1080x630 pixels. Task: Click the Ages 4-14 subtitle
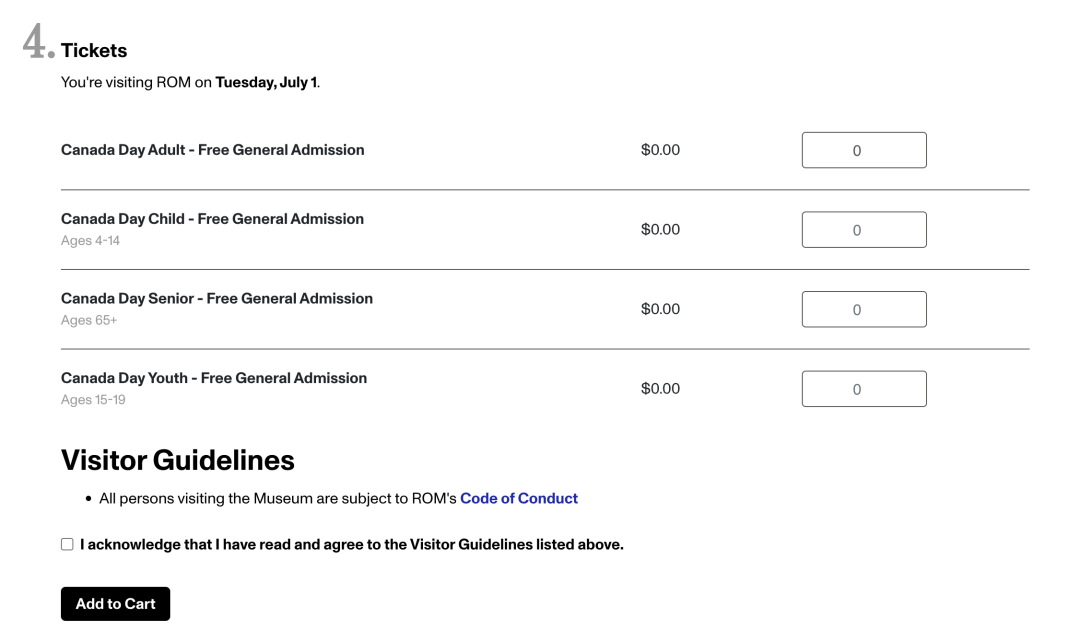pyautogui.click(x=90, y=240)
